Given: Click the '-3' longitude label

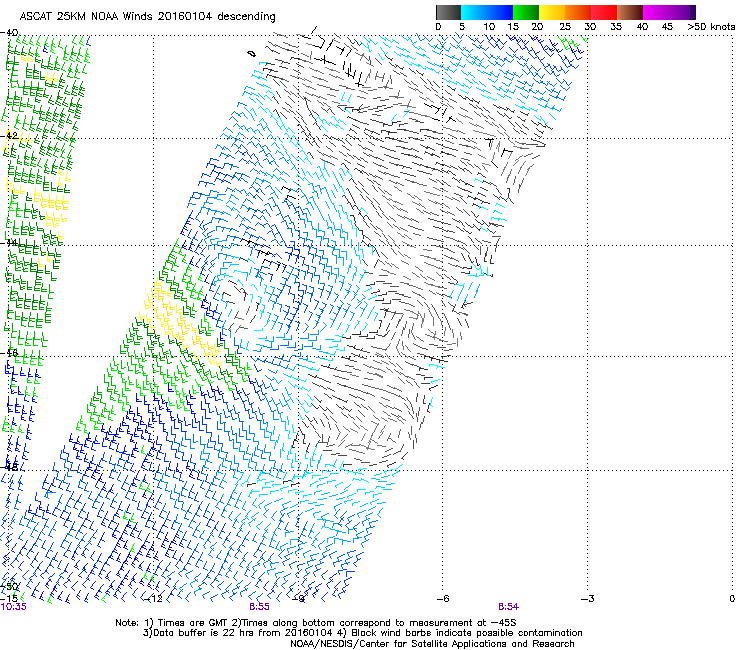Looking at the screenshot, I should click(x=587, y=599).
